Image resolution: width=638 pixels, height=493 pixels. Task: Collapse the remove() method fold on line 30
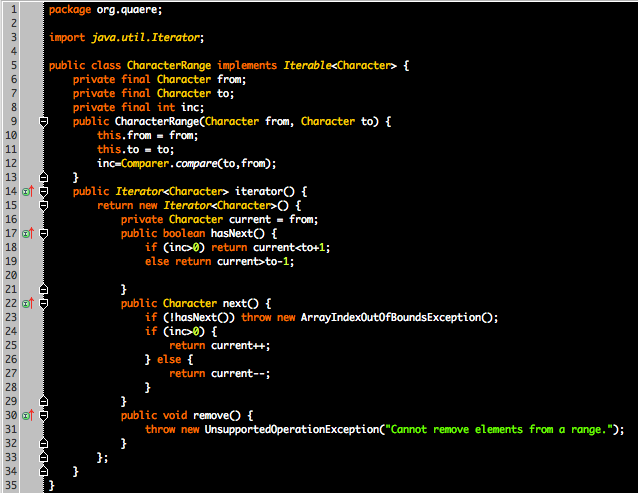[44, 416]
